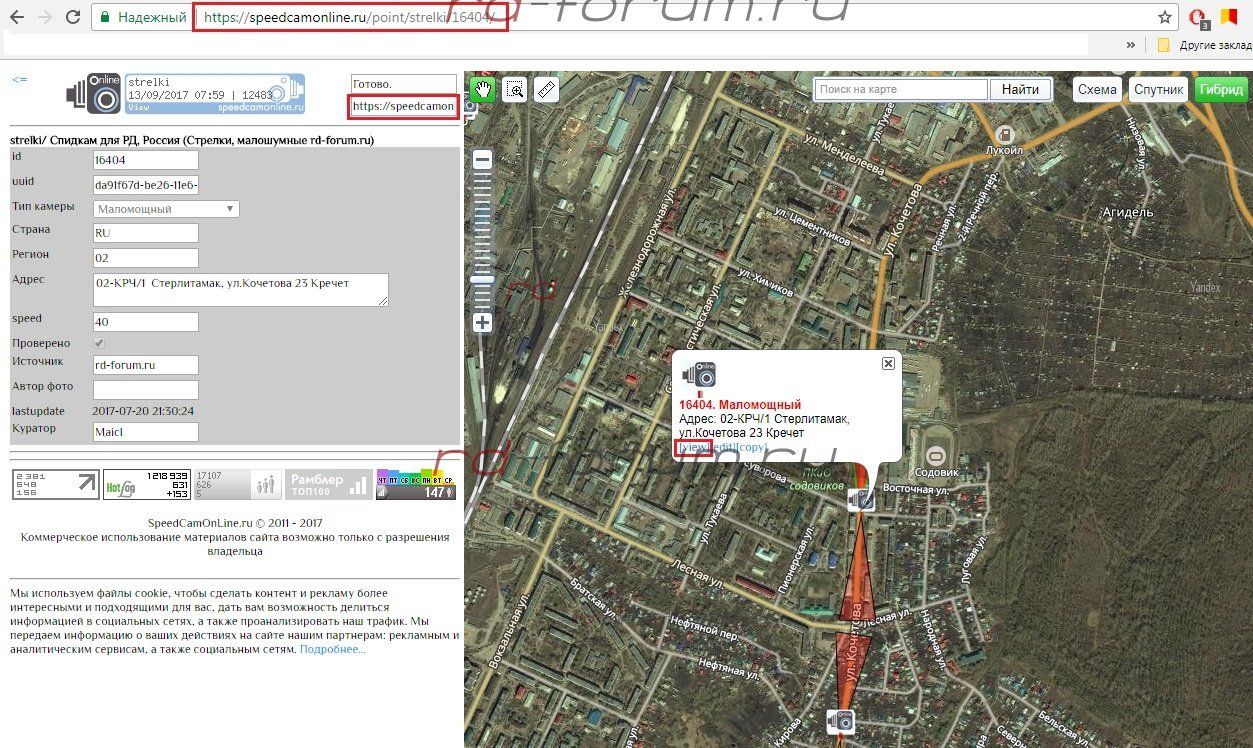Switch map to Гибрид layer
Image resolution: width=1253 pixels, height=748 pixels.
[x=1221, y=90]
